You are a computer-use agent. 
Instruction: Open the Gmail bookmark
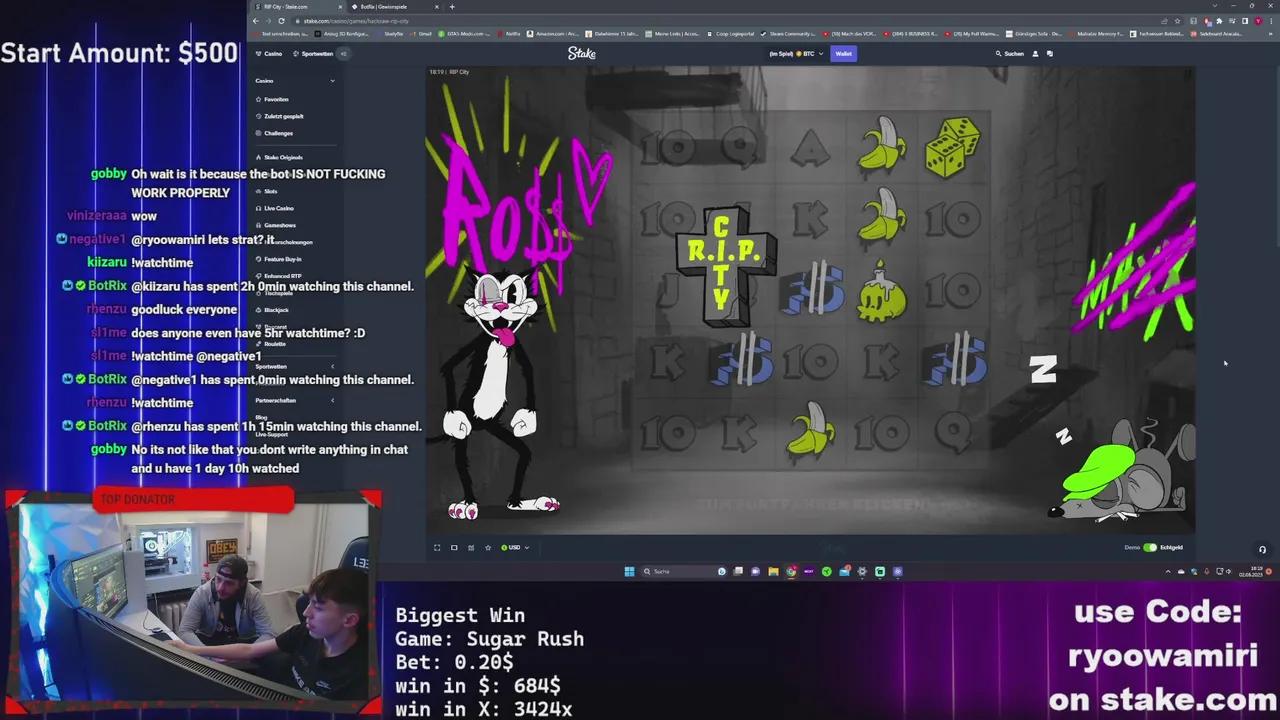[422, 33]
